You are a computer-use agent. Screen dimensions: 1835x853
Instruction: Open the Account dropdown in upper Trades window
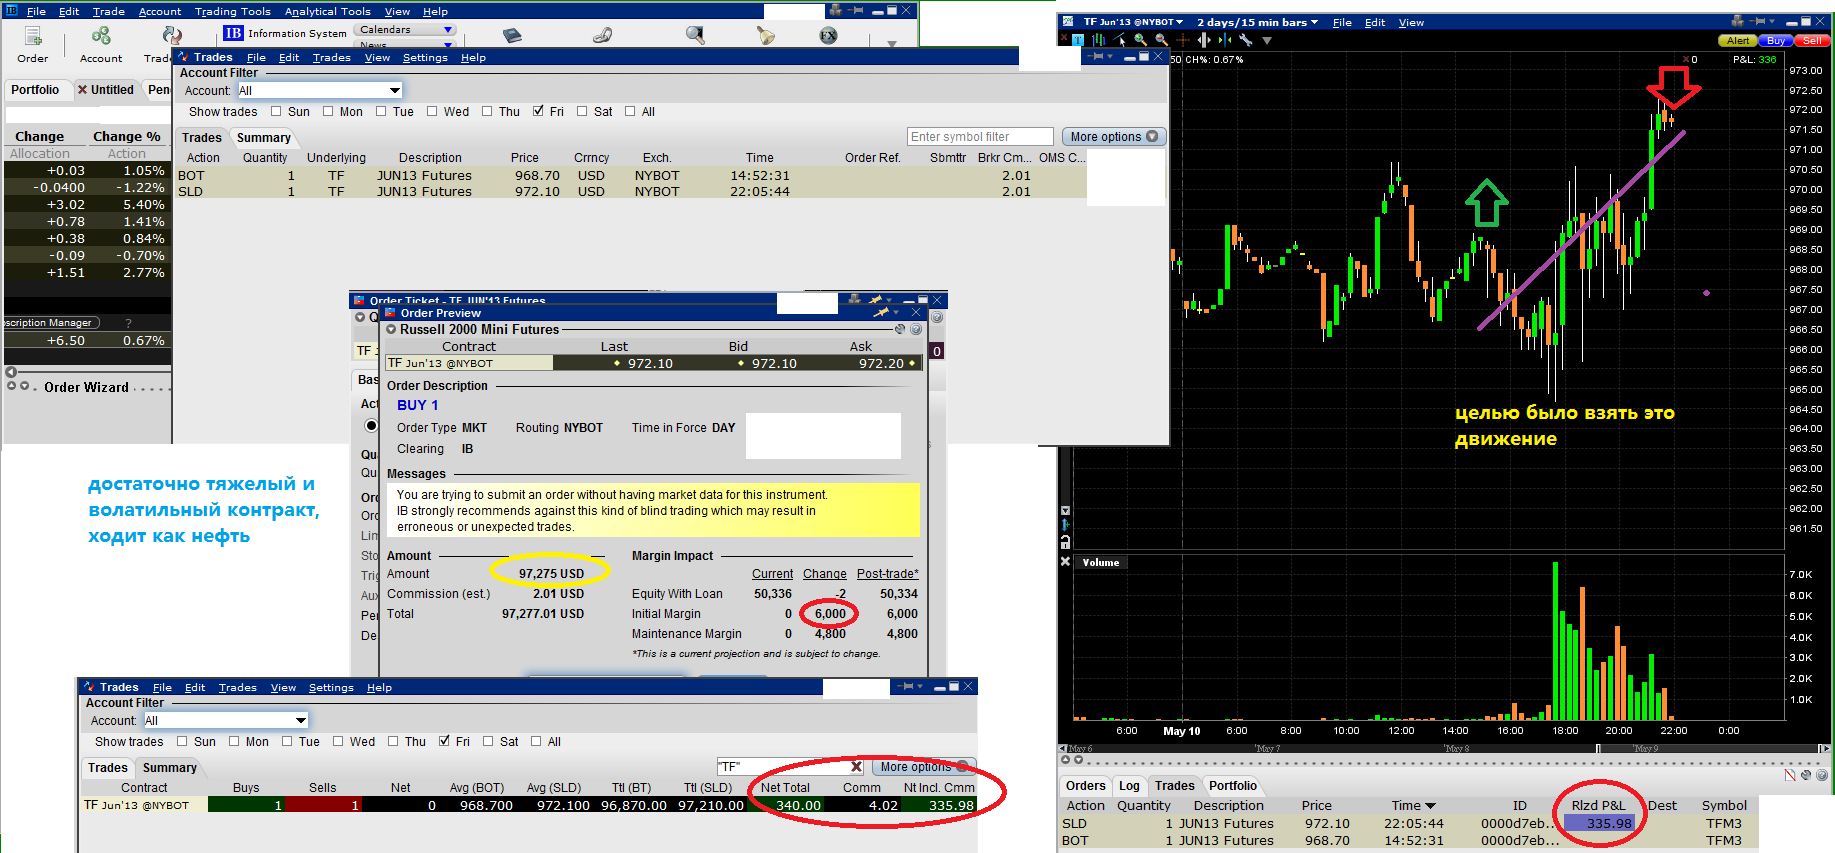(395, 91)
